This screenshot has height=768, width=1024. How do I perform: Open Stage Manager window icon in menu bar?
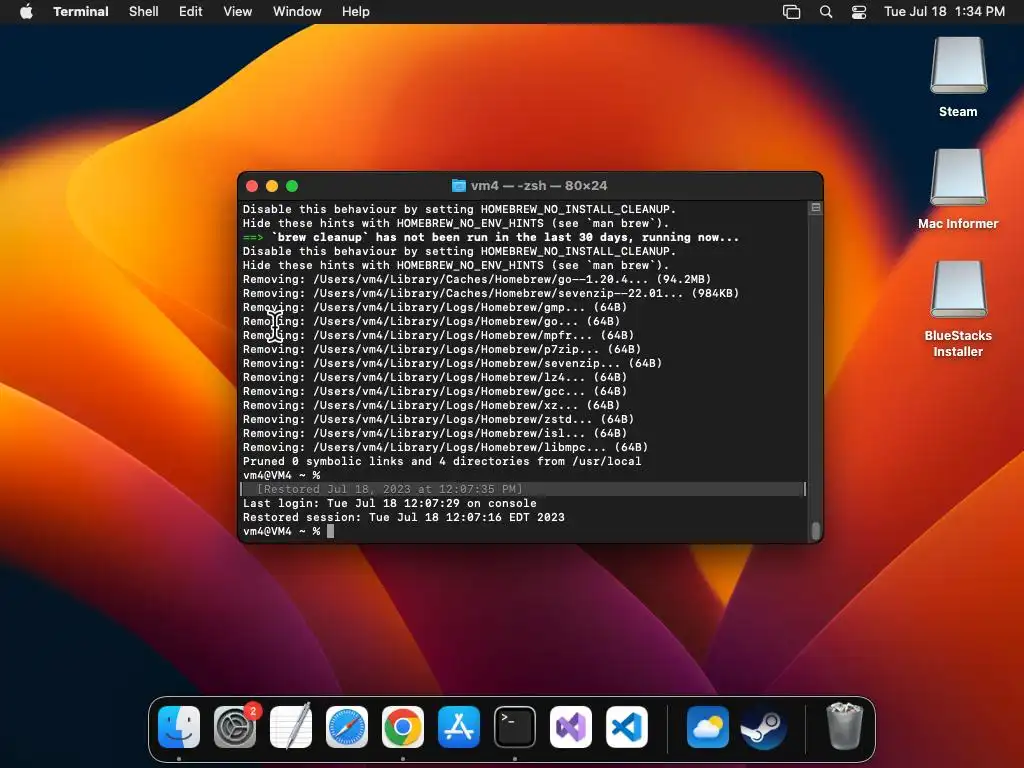click(x=792, y=11)
